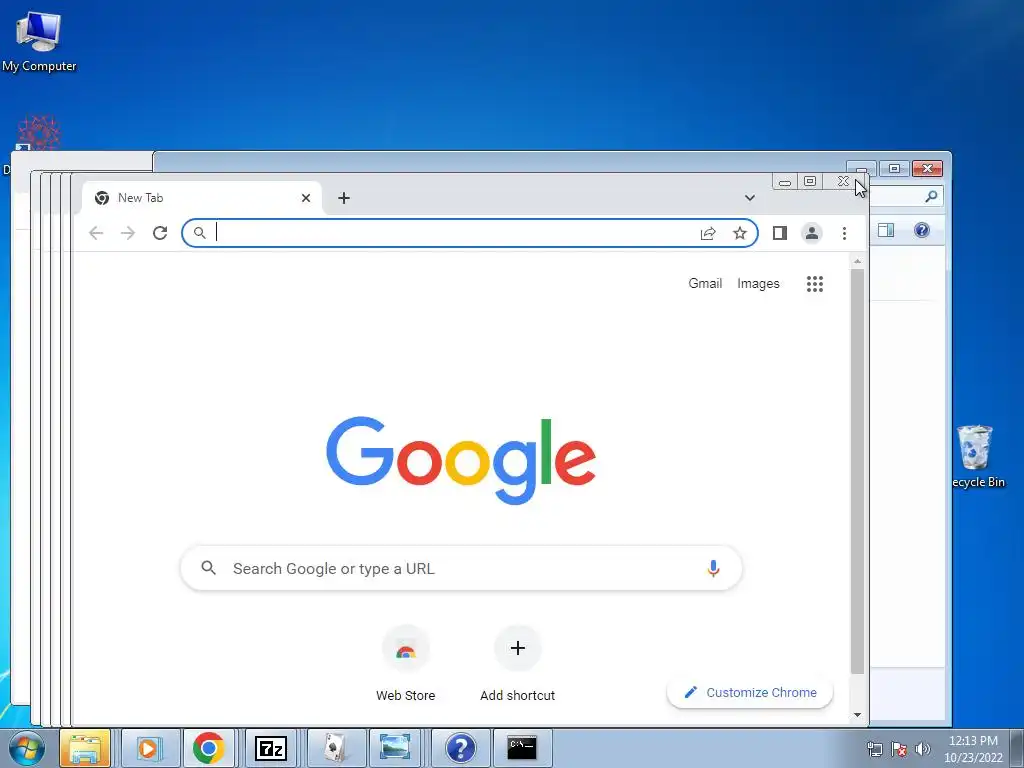Open the picture viewer taskbar icon
Screen dimensions: 1024x768
pyautogui.click(x=395, y=748)
